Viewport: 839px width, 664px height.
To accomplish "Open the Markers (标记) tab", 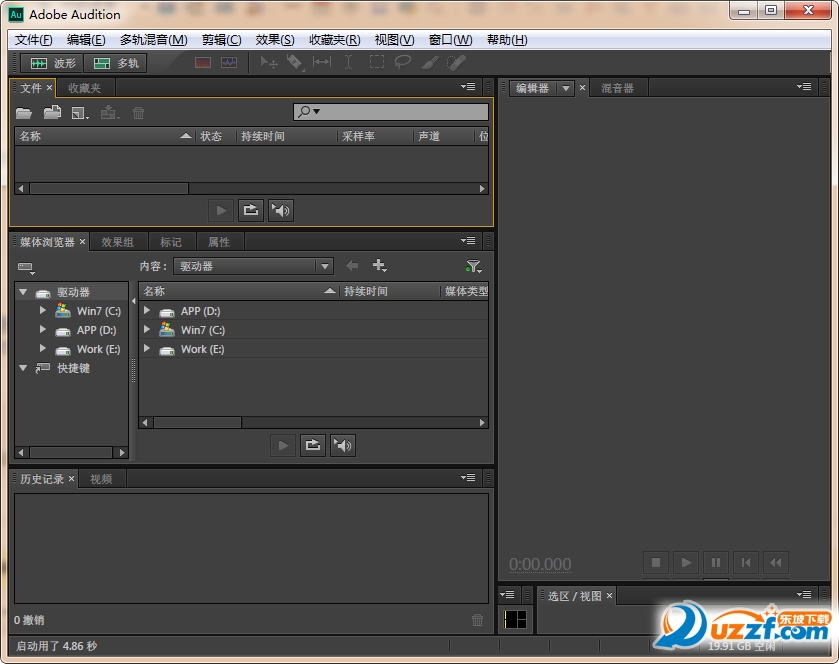I will (x=171, y=242).
